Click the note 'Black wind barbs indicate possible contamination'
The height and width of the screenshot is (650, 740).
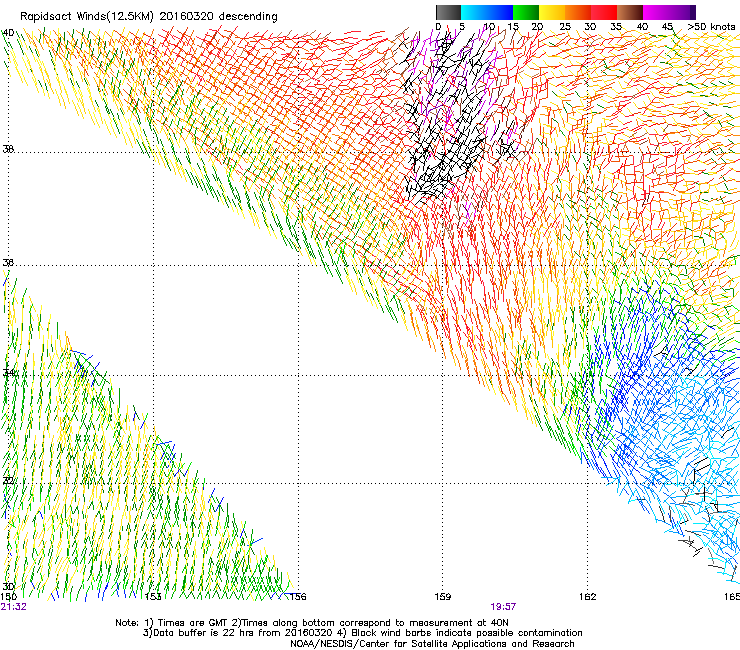[x=467, y=633]
